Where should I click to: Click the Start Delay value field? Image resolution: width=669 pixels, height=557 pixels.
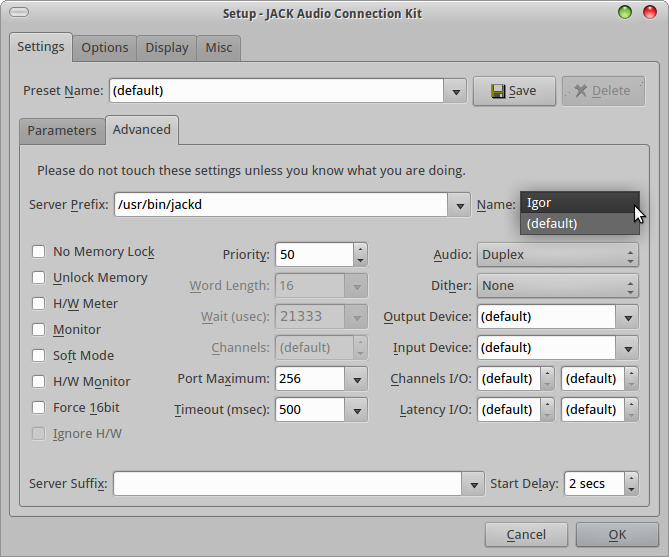pos(595,484)
